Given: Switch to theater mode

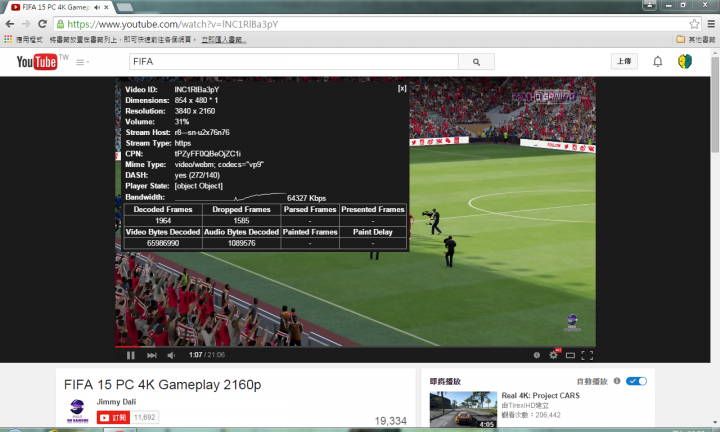Looking at the screenshot, I should click(570, 355).
